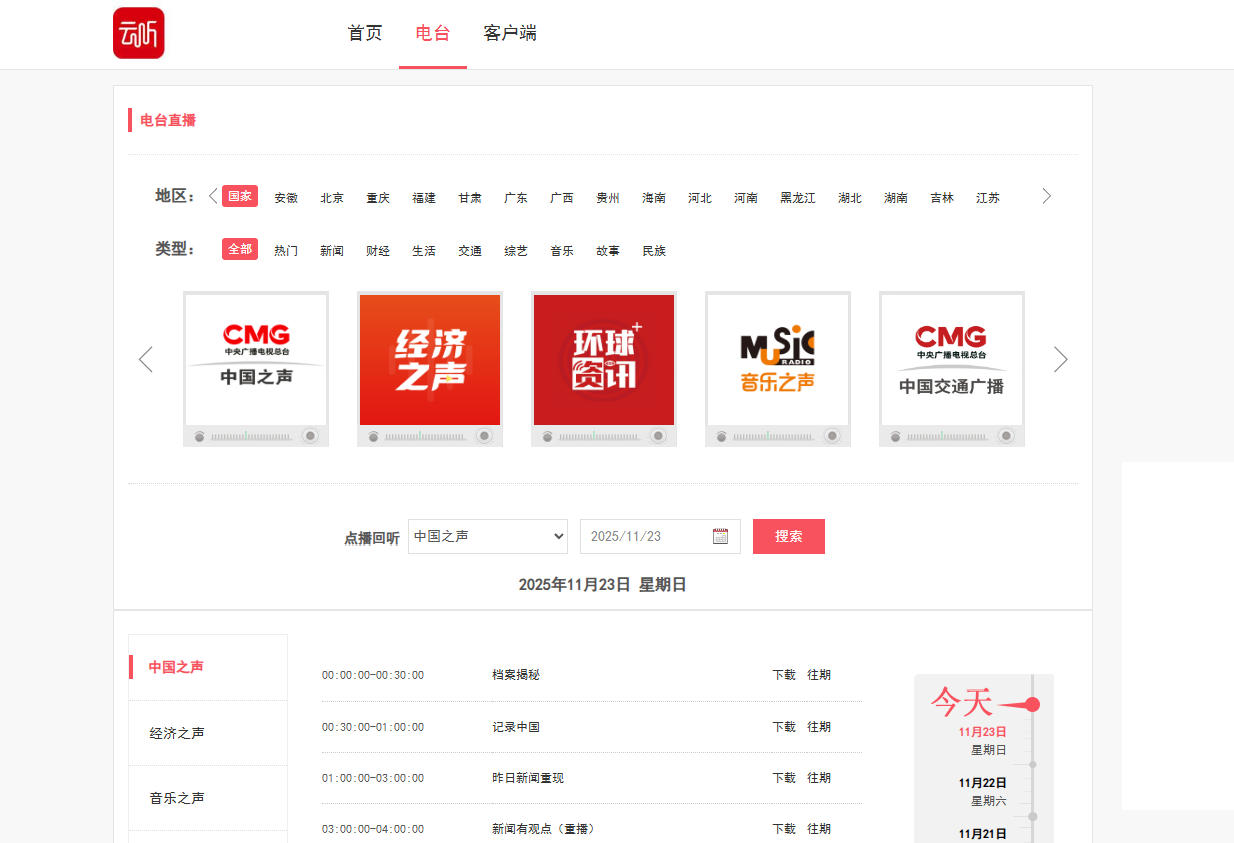The image size is (1234, 843).
Task: Filter stations by 音乐 type
Action: [562, 251]
